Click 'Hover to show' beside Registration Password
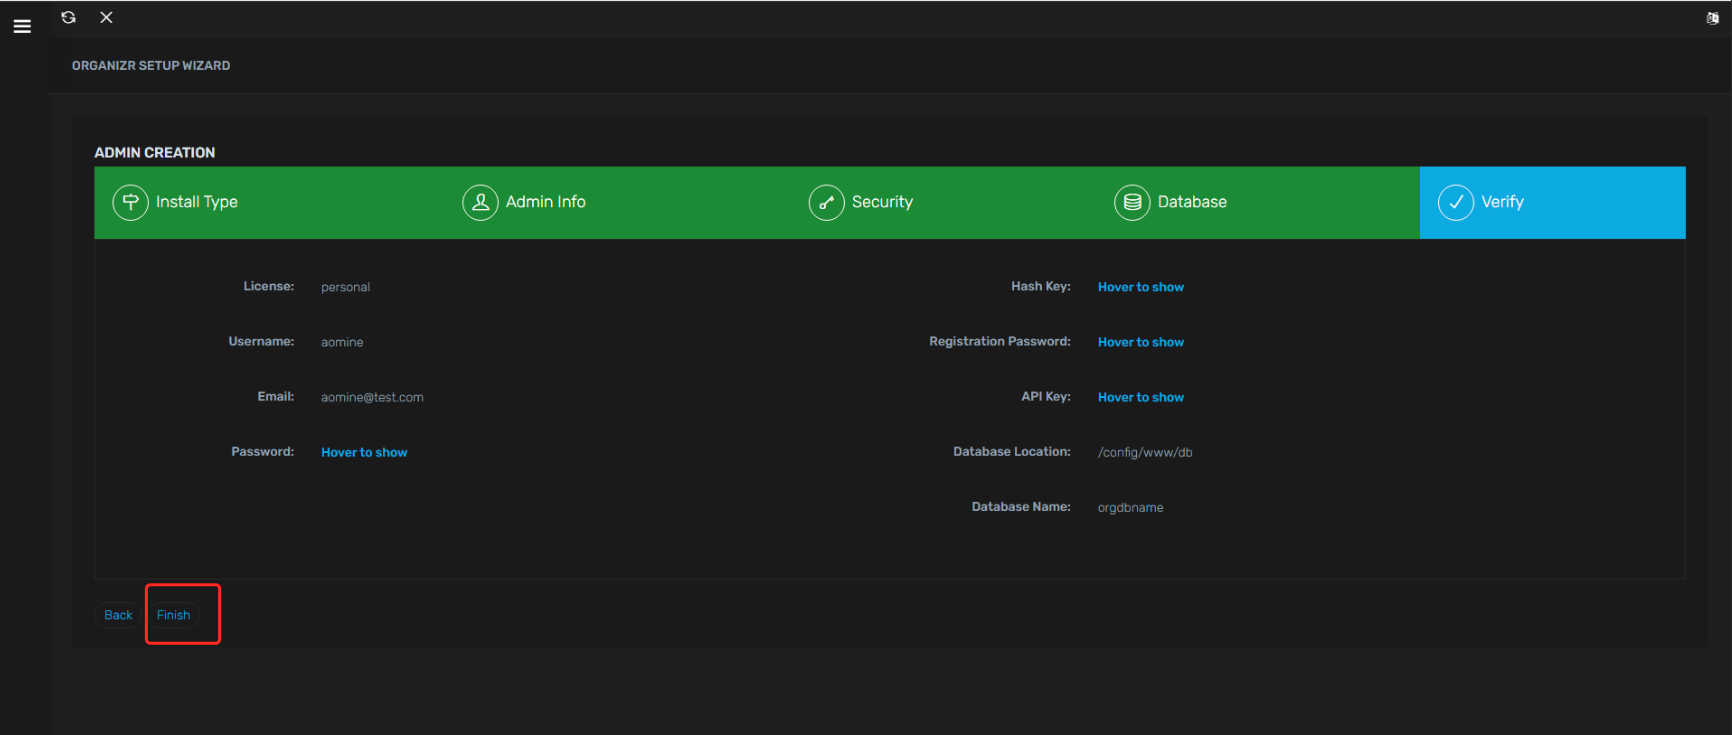Image resolution: width=1732 pixels, height=735 pixels. tap(1141, 342)
